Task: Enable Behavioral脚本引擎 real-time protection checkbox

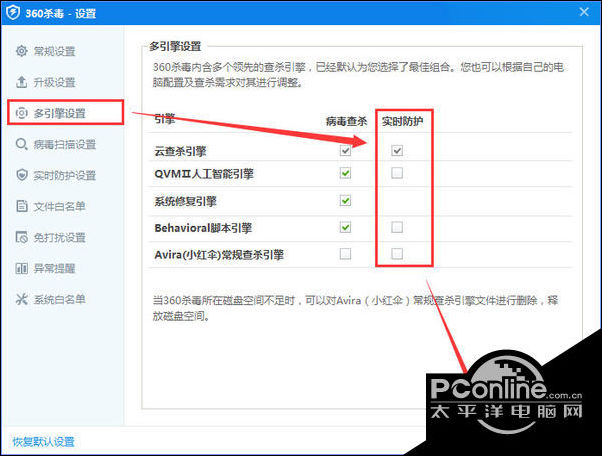Action: 397,227
